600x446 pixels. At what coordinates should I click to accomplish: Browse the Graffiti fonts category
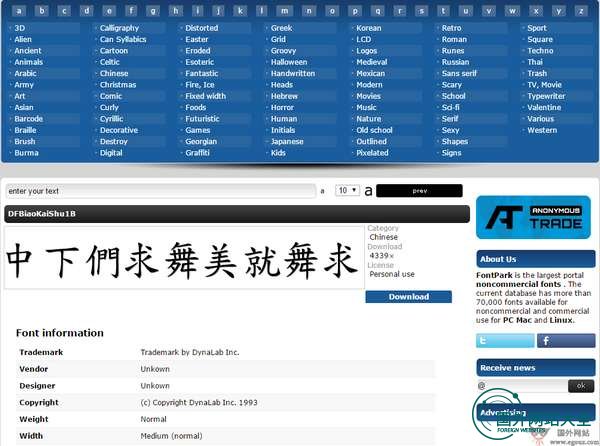[197, 153]
